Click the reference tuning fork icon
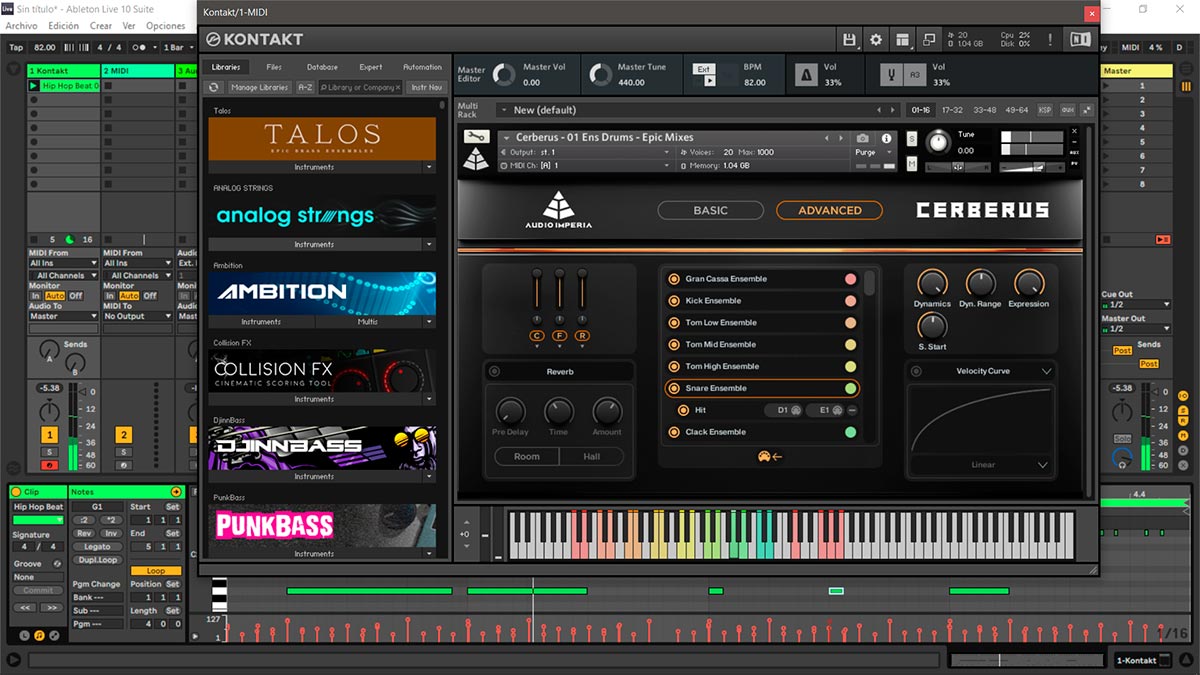Screen dimensions: 1200x675 coord(890,75)
